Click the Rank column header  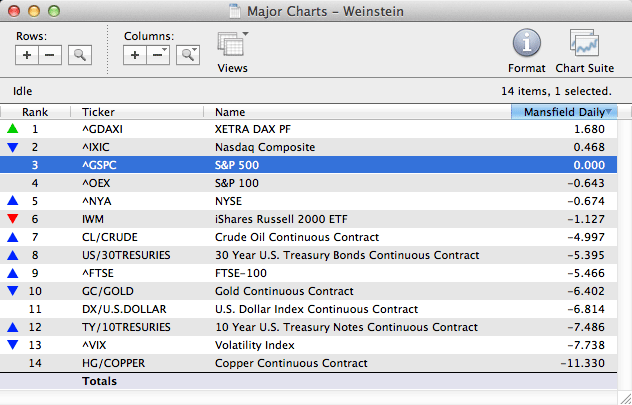click(x=36, y=112)
